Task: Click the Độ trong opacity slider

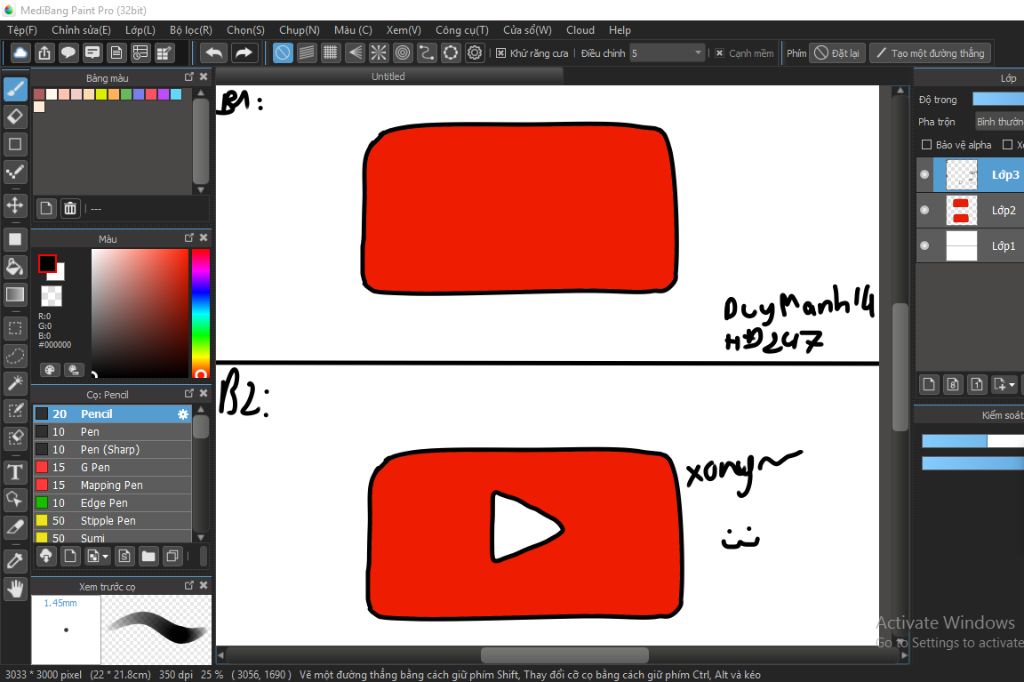Action: tap(998, 99)
